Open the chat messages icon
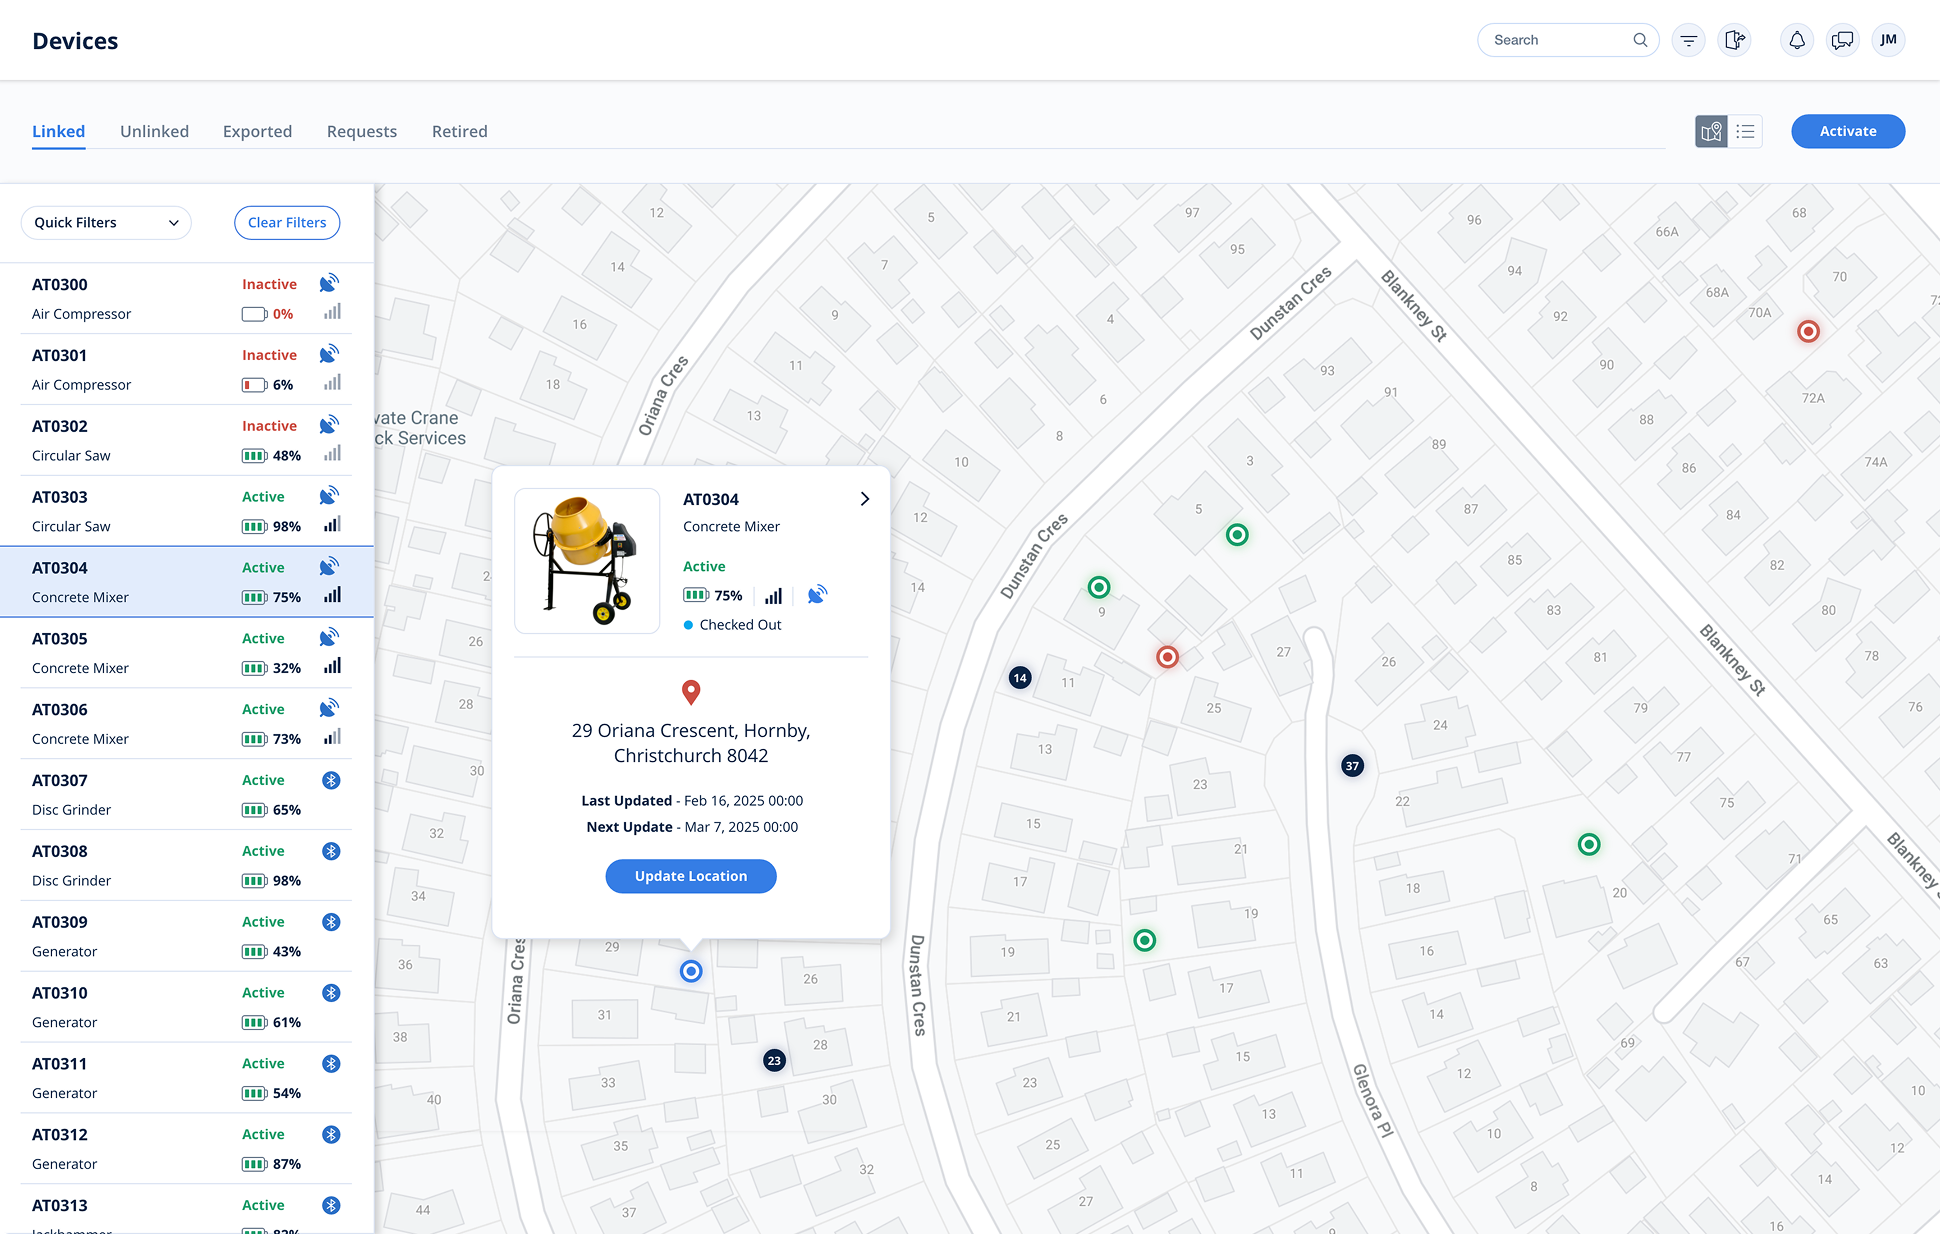1940x1234 pixels. pyautogui.click(x=1842, y=40)
